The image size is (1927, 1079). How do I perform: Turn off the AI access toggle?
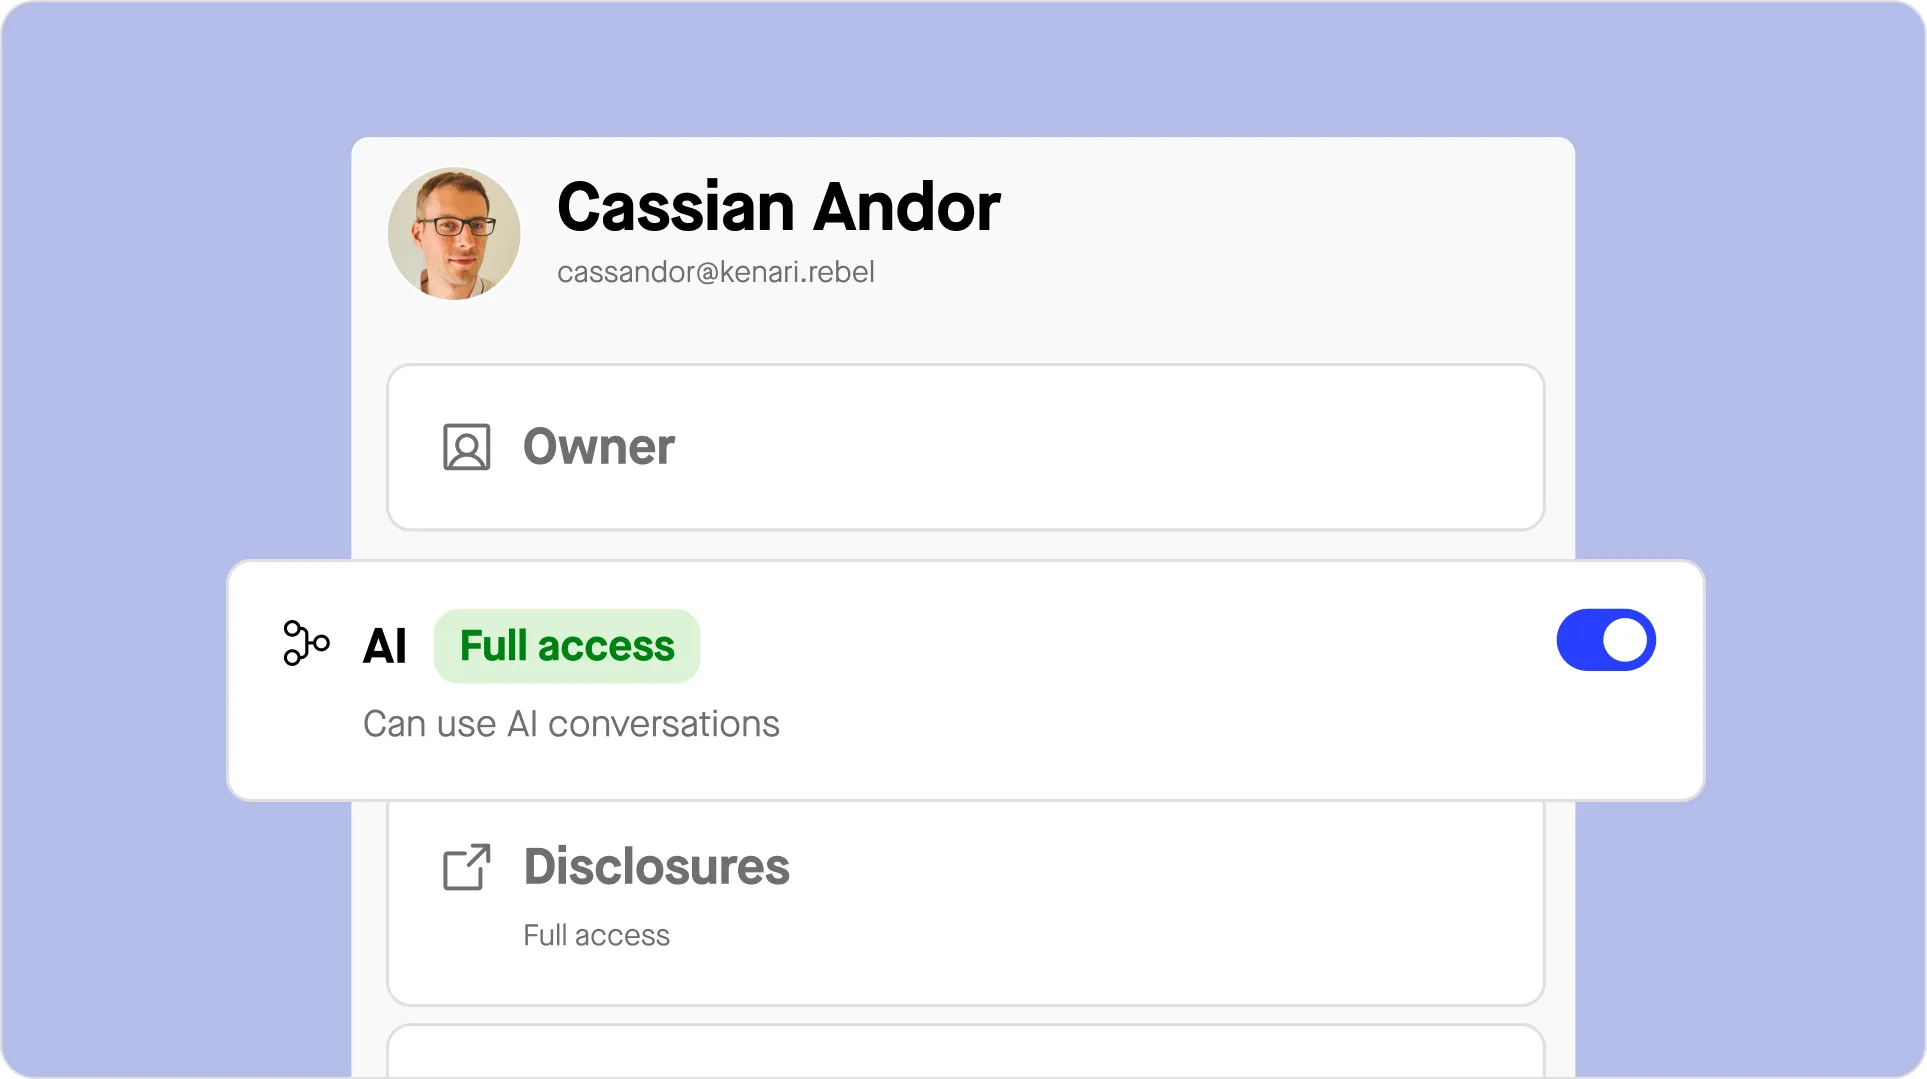(x=1605, y=641)
